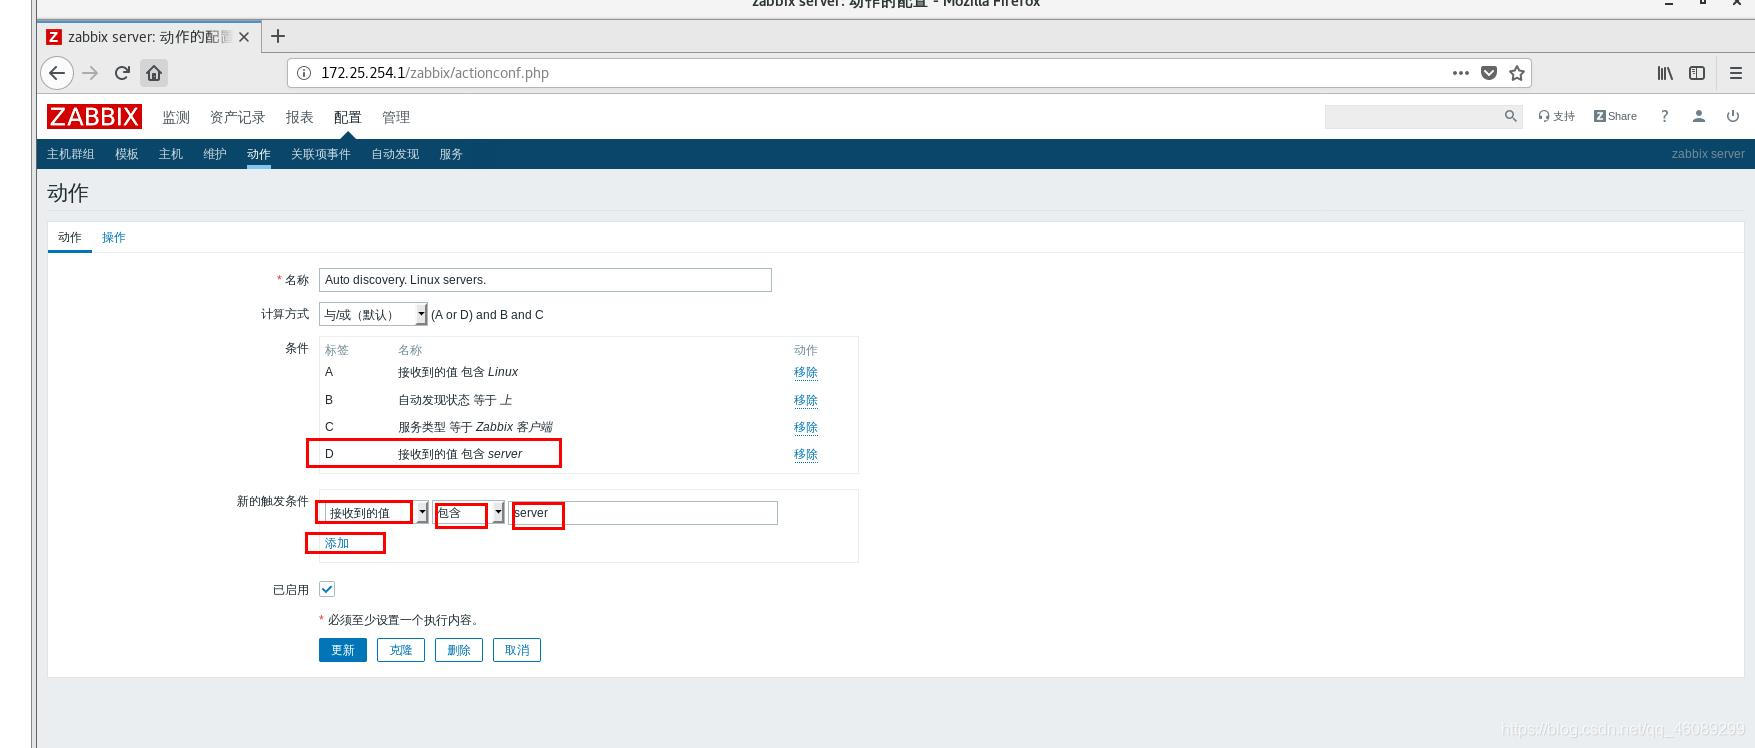Switch to the 操作 tab
Viewport: 1755px width, 748px height.
(x=113, y=237)
